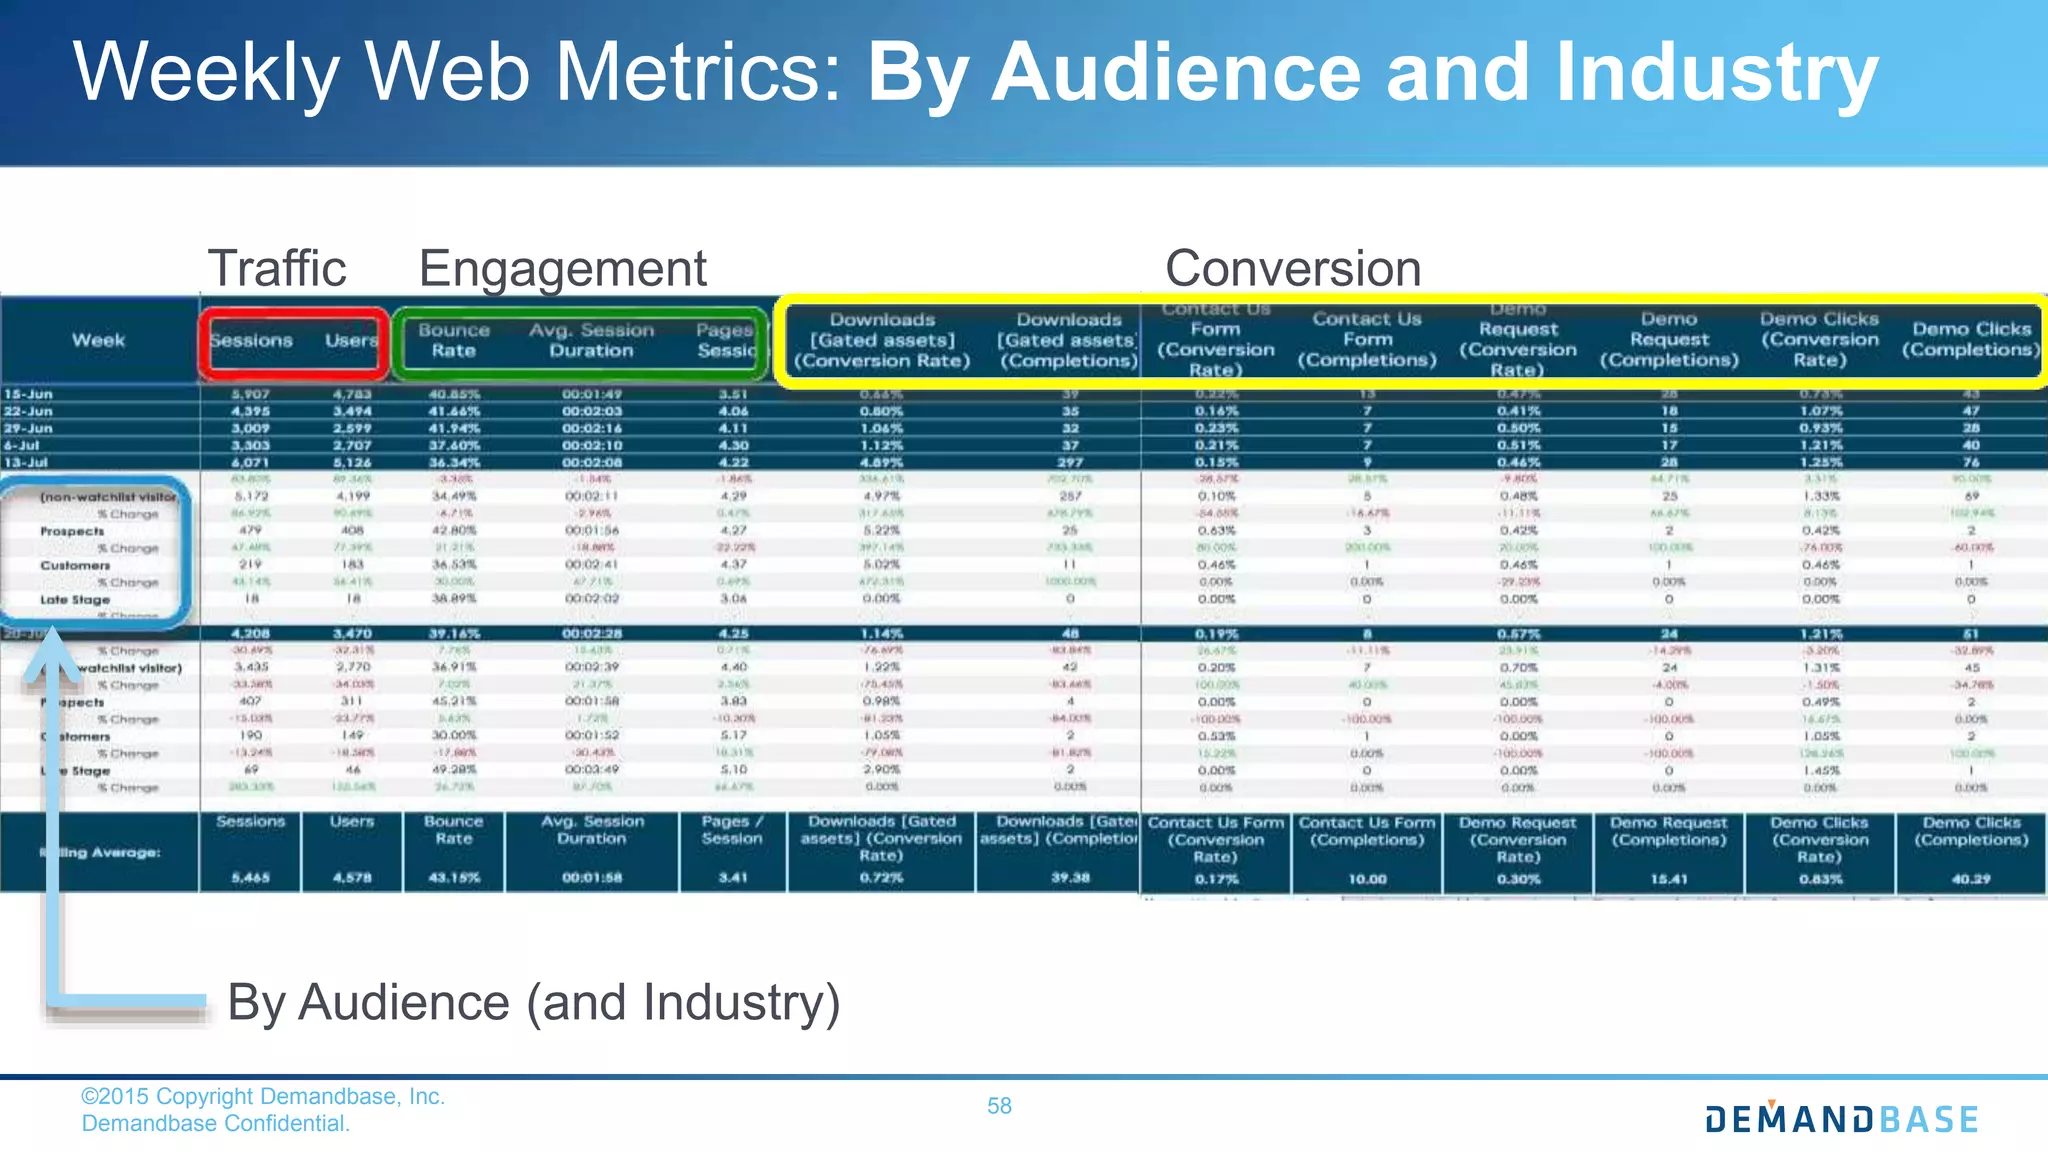
Task: Click duration 00:02:10 in 6-Jul row
Action: coord(592,445)
